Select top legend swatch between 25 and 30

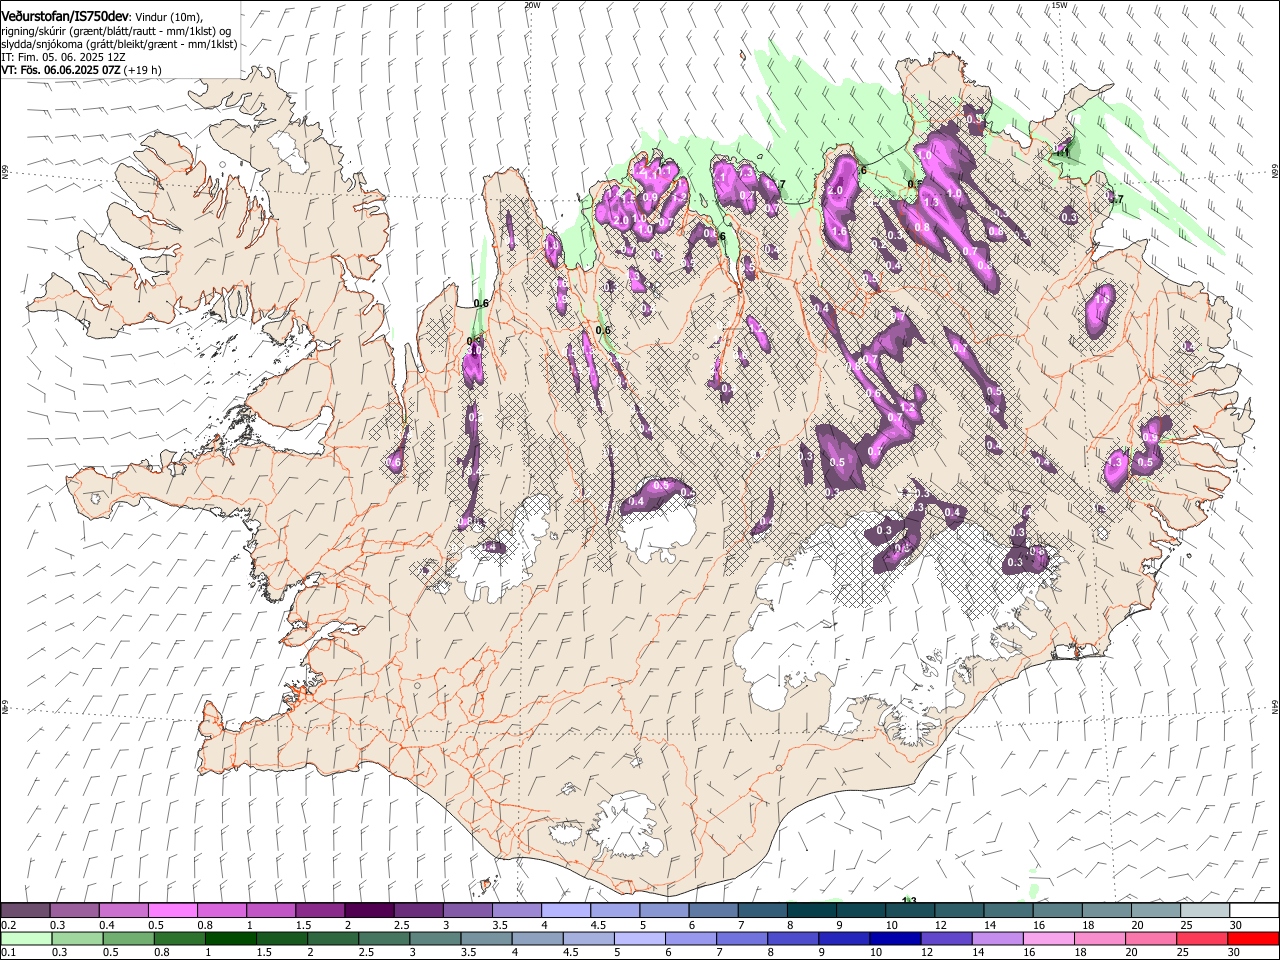[1205, 911]
